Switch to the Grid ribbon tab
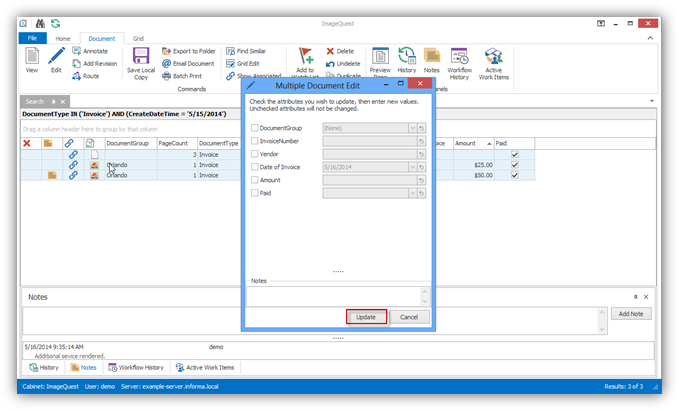Screen dimensions: 679x411 pyautogui.click(x=138, y=39)
